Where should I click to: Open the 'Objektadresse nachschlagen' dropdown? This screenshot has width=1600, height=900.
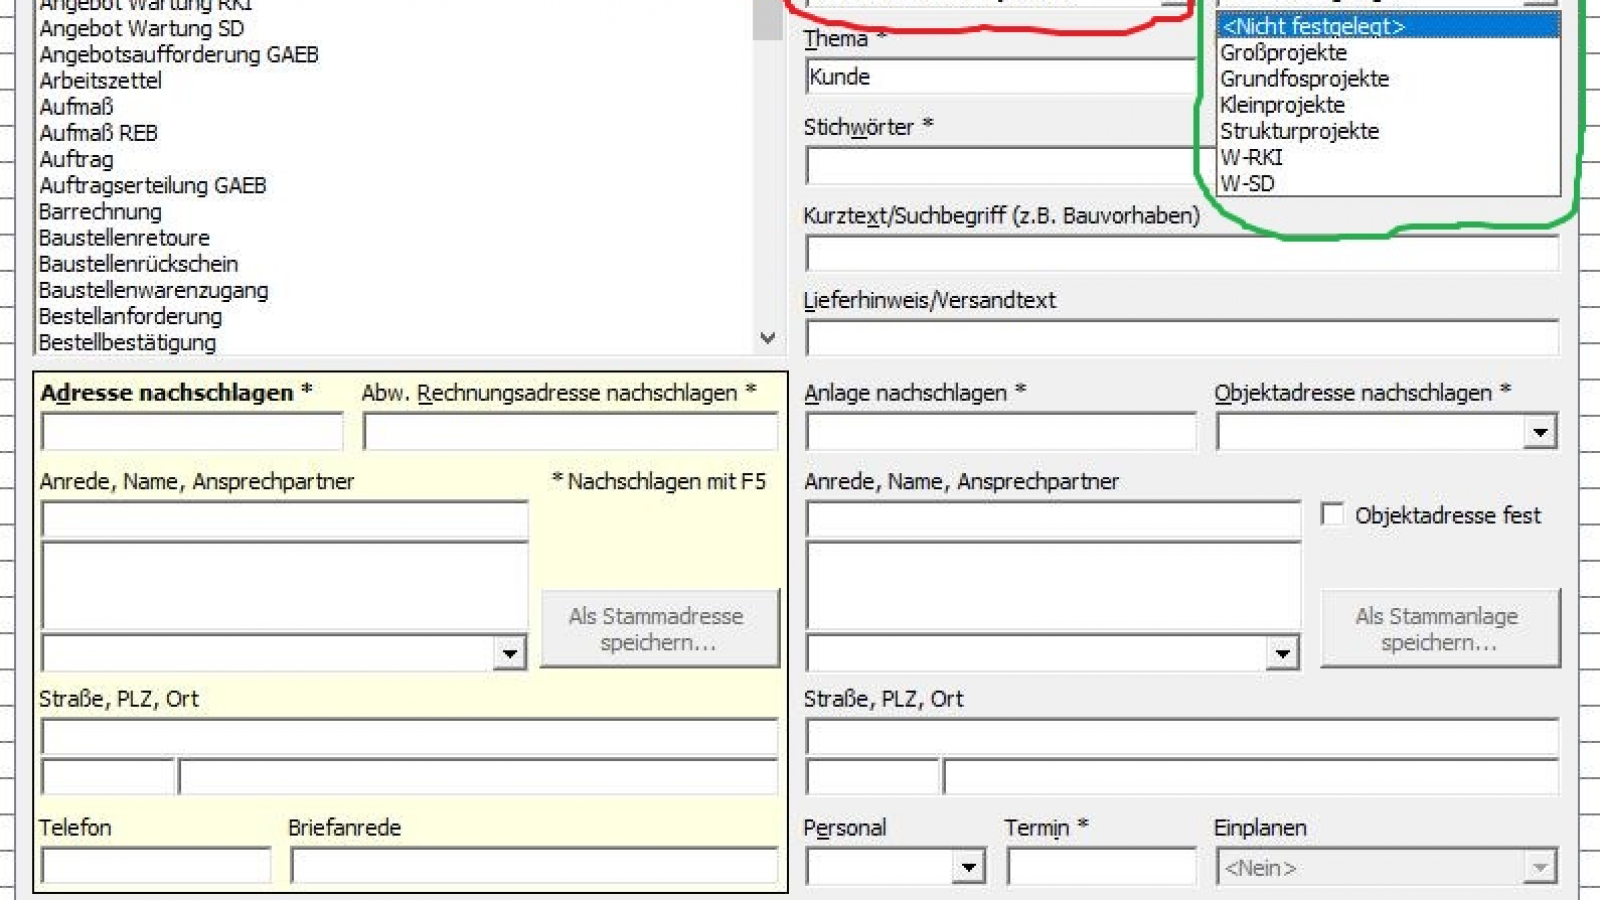1539,432
